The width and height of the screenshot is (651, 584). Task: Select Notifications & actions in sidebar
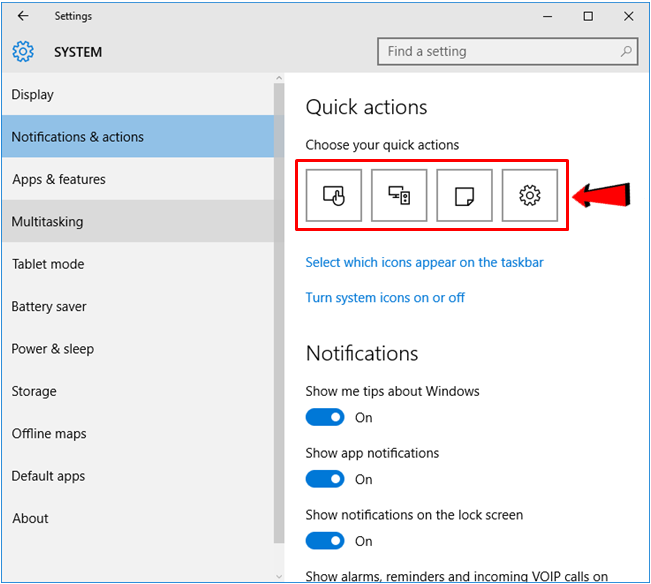pos(137,137)
